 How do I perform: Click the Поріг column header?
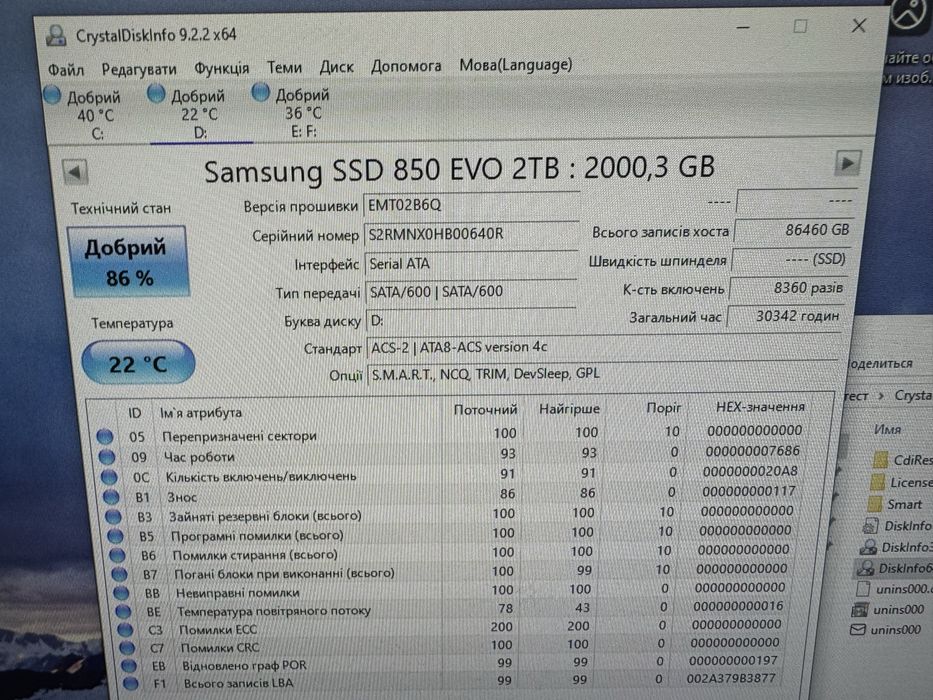pos(663,408)
